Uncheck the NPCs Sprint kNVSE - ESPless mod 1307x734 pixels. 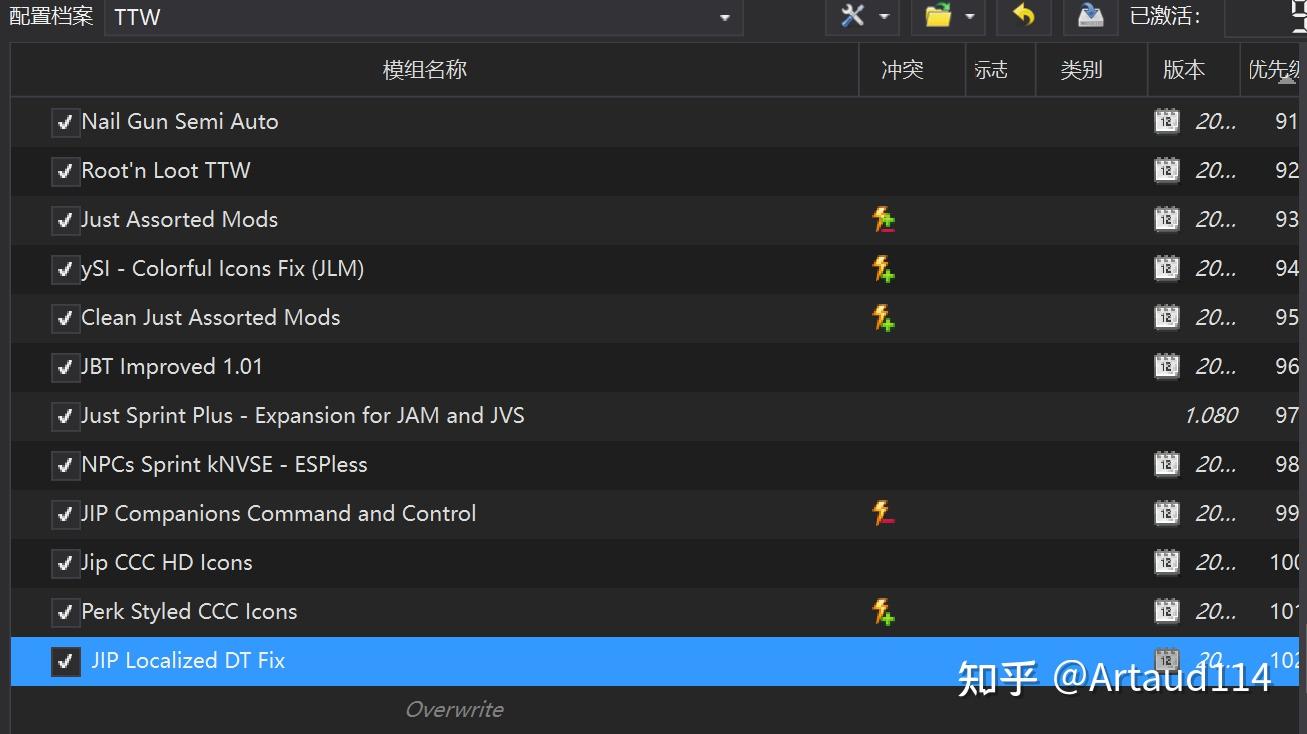(x=65, y=464)
